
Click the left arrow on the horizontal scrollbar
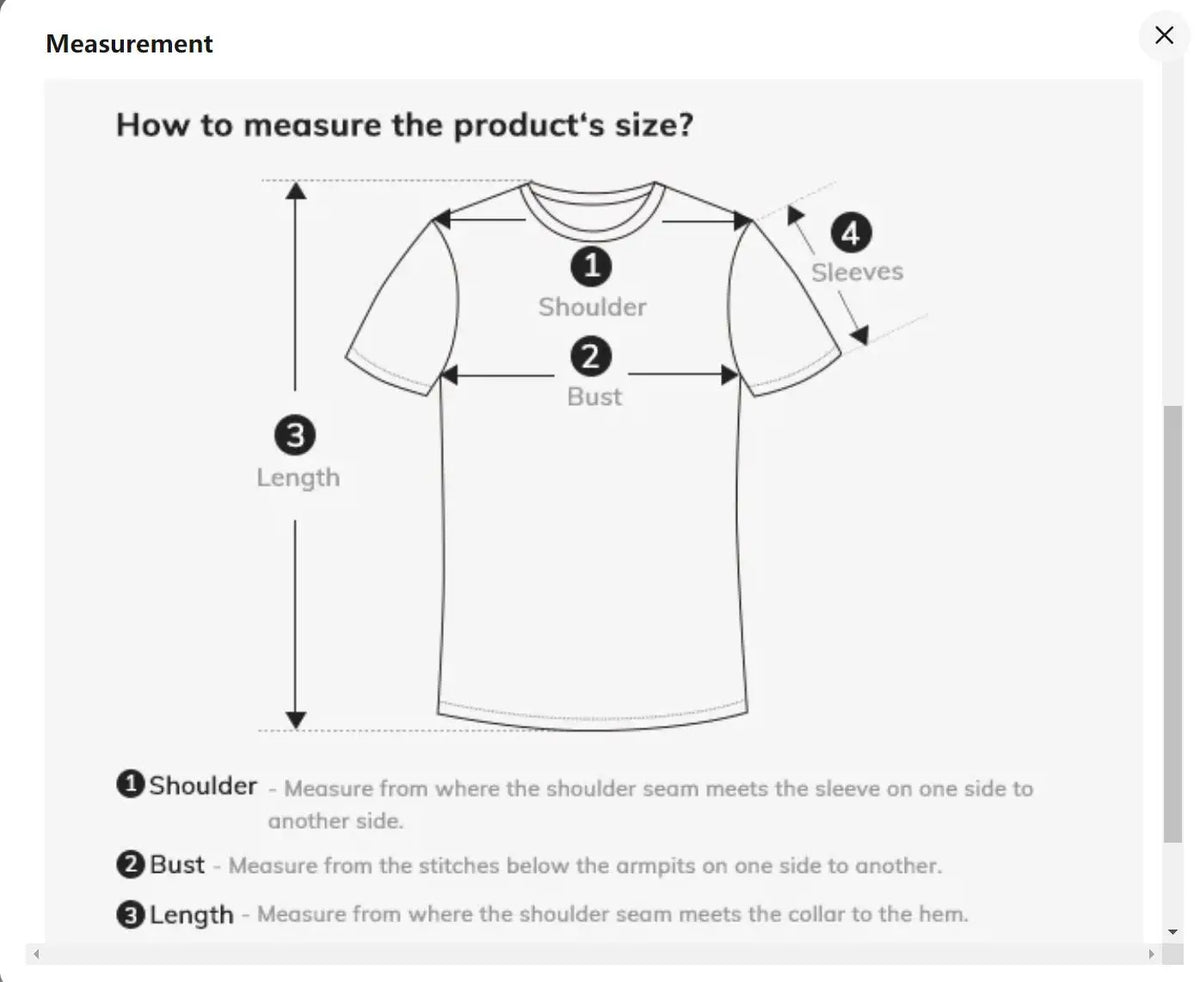36,954
